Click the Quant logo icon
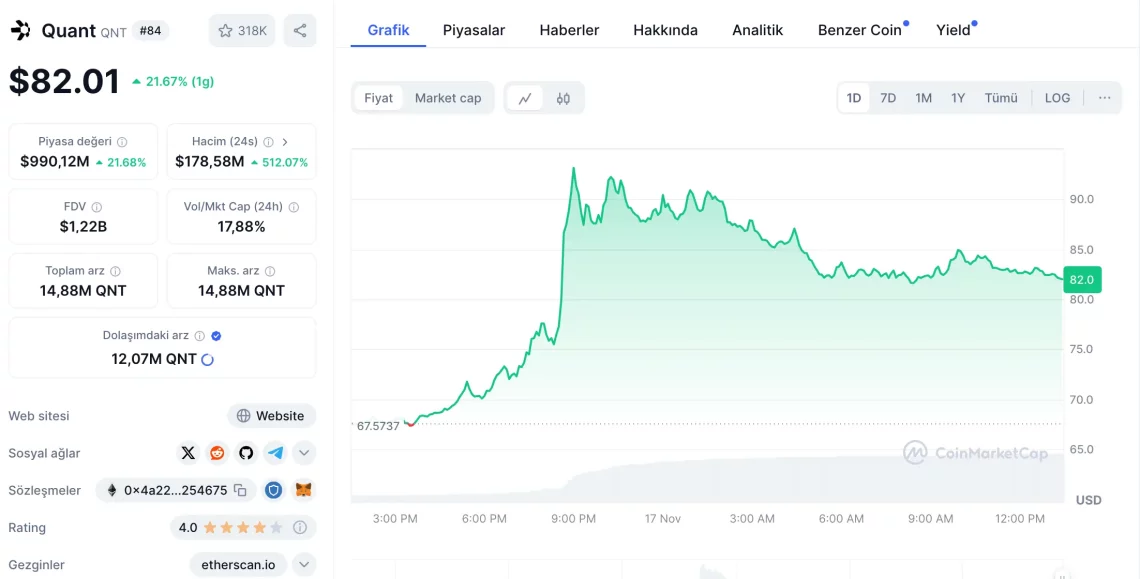Image resolution: width=1140 pixels, height=579 pixels. click(x=20, y=31)
